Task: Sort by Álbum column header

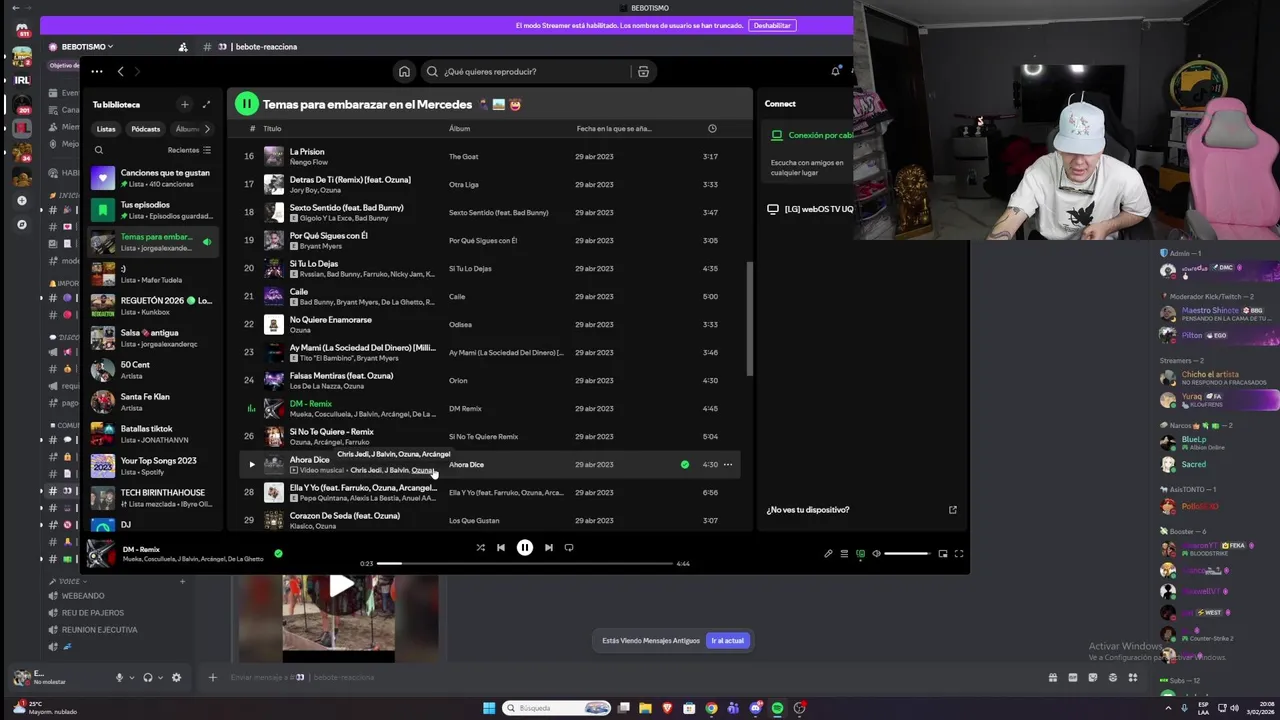Action: tap(459, 128)
